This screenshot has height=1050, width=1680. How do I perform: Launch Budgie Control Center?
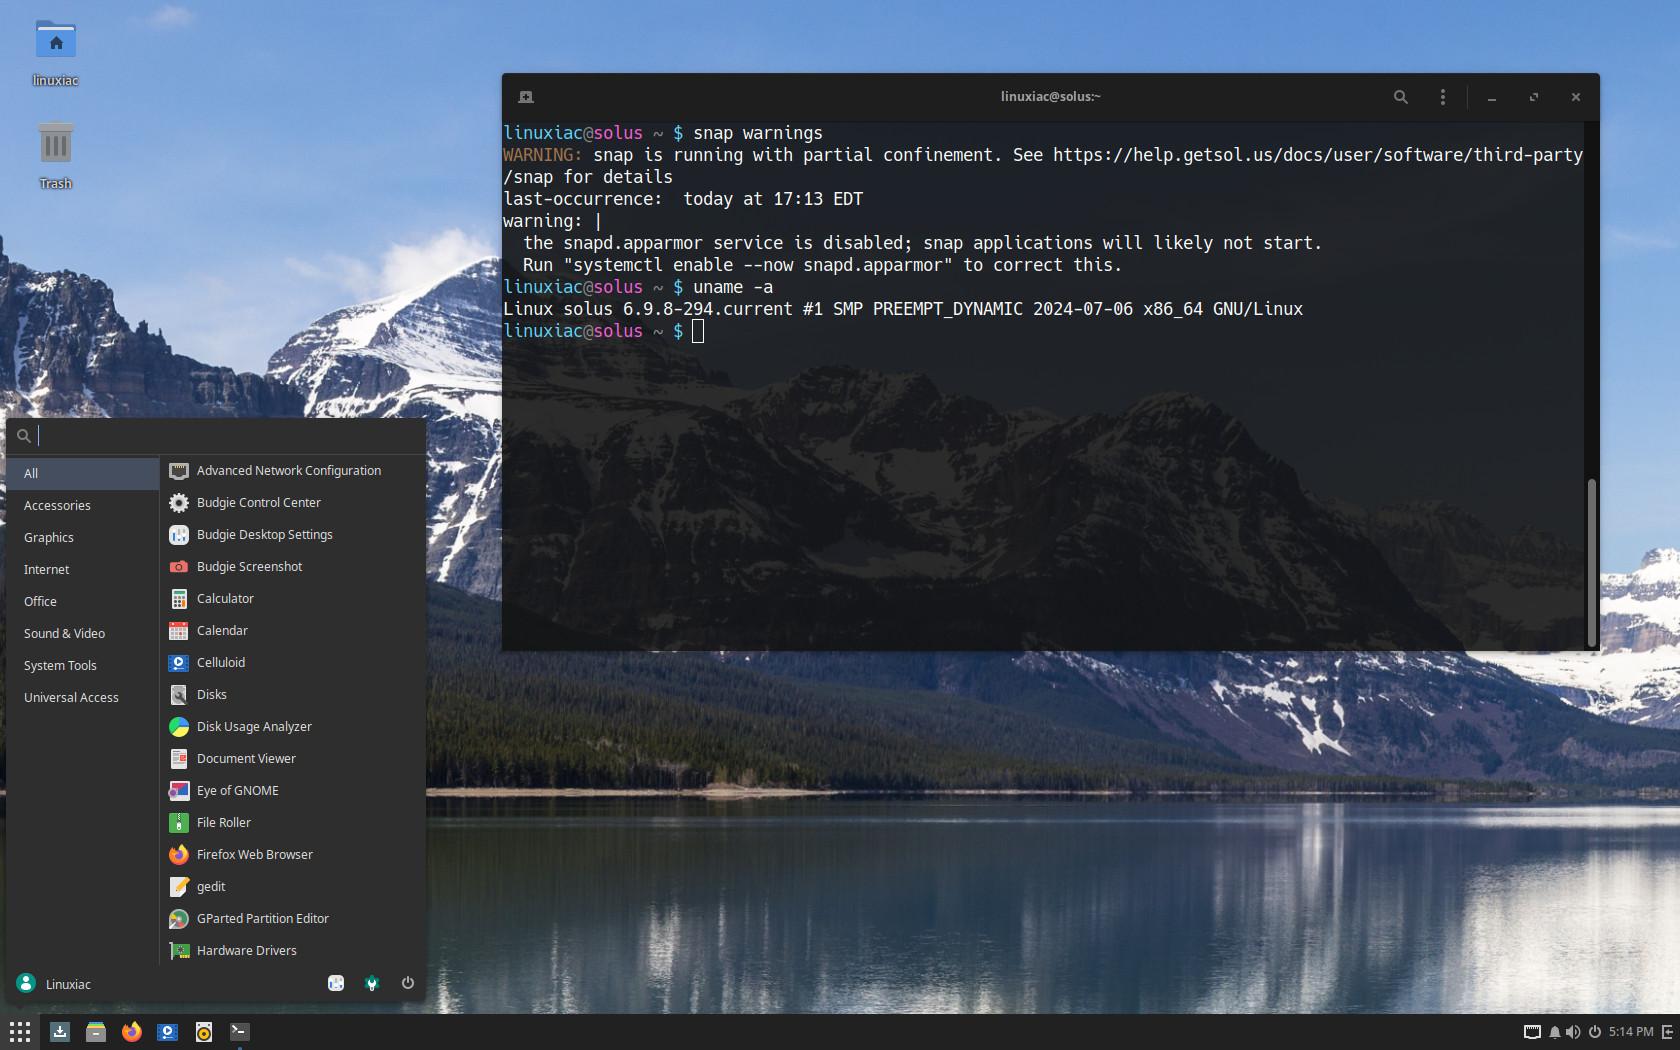(x=293, y=503)
